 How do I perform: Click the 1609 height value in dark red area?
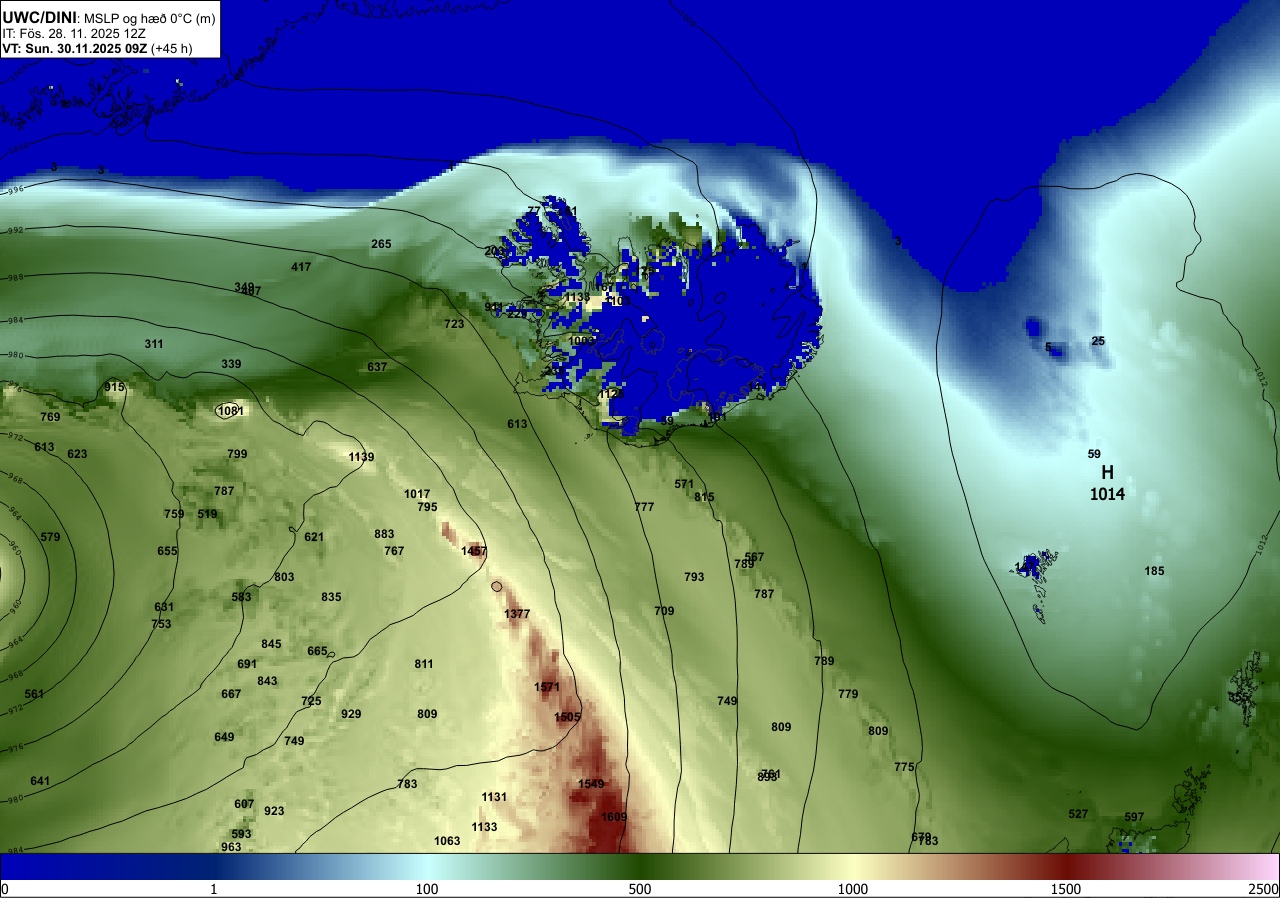614,817
